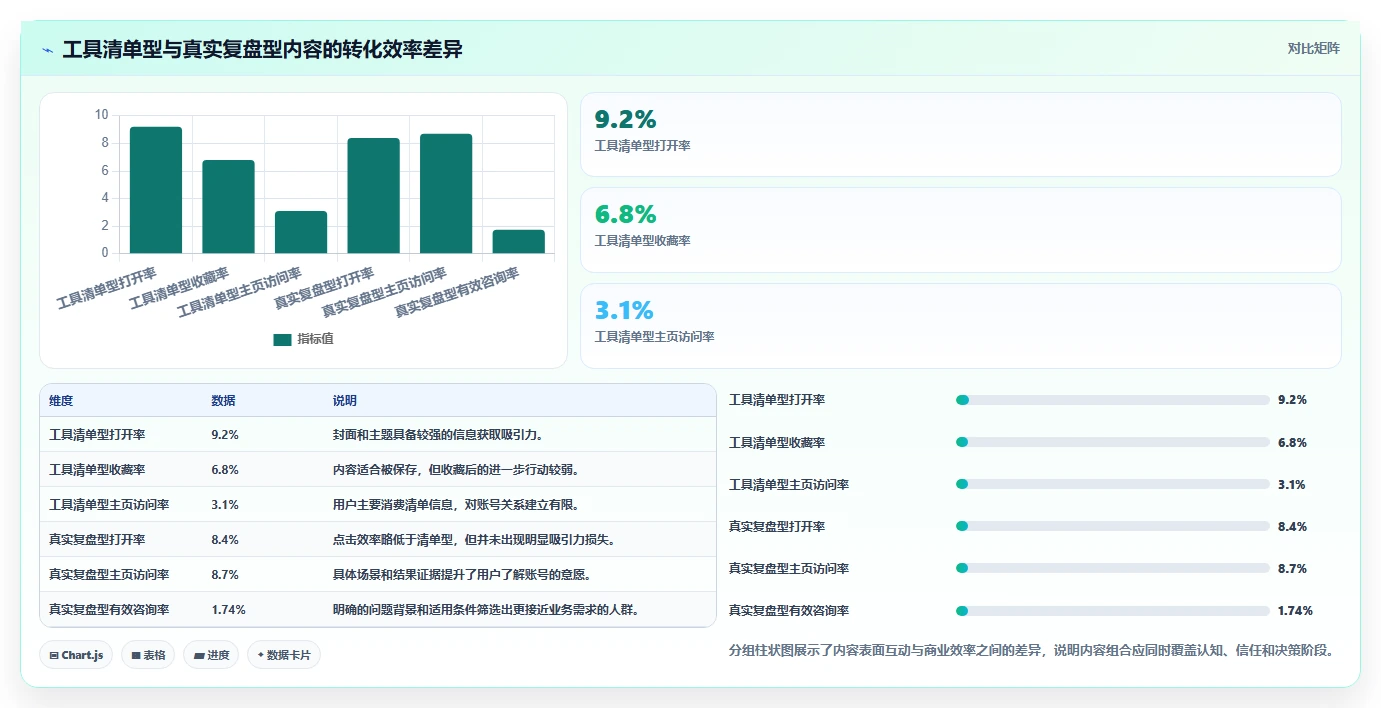
Task: Click the 工具清单型打开率 progress bar
Action: pos(1113,400)
